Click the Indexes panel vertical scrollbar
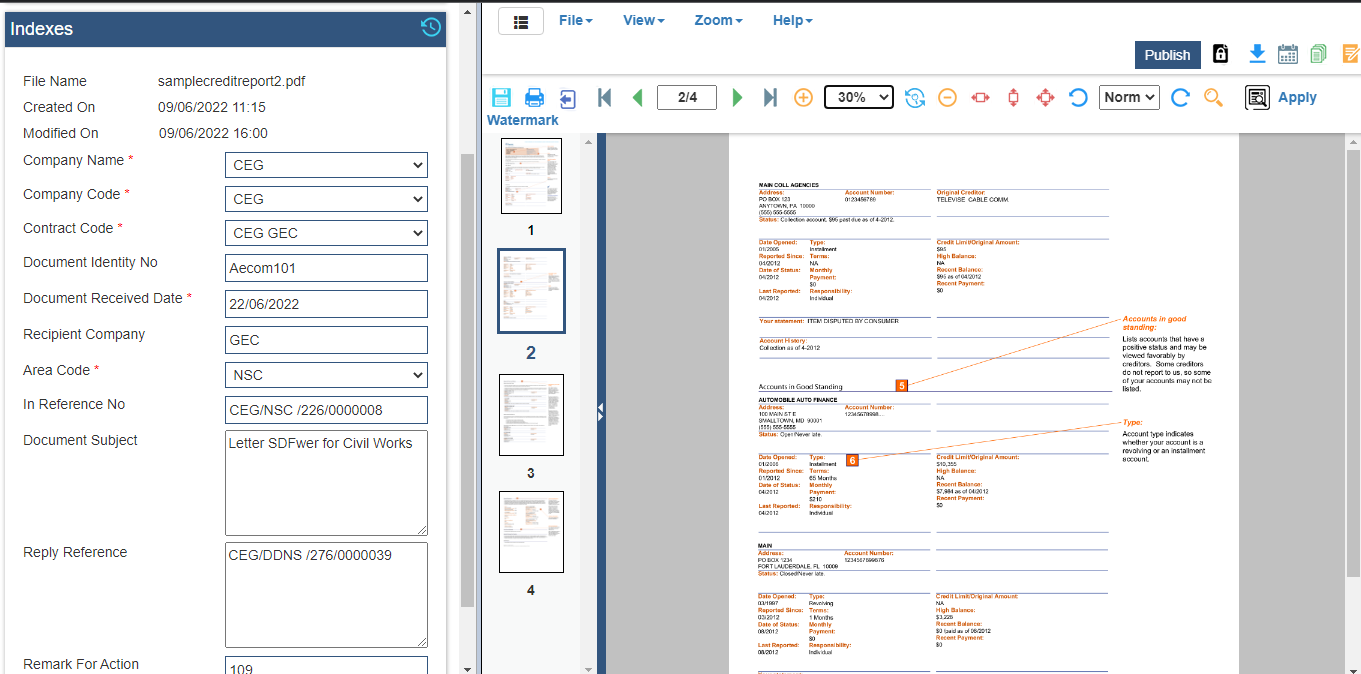The image size is (1361, 674). point(467,380)
